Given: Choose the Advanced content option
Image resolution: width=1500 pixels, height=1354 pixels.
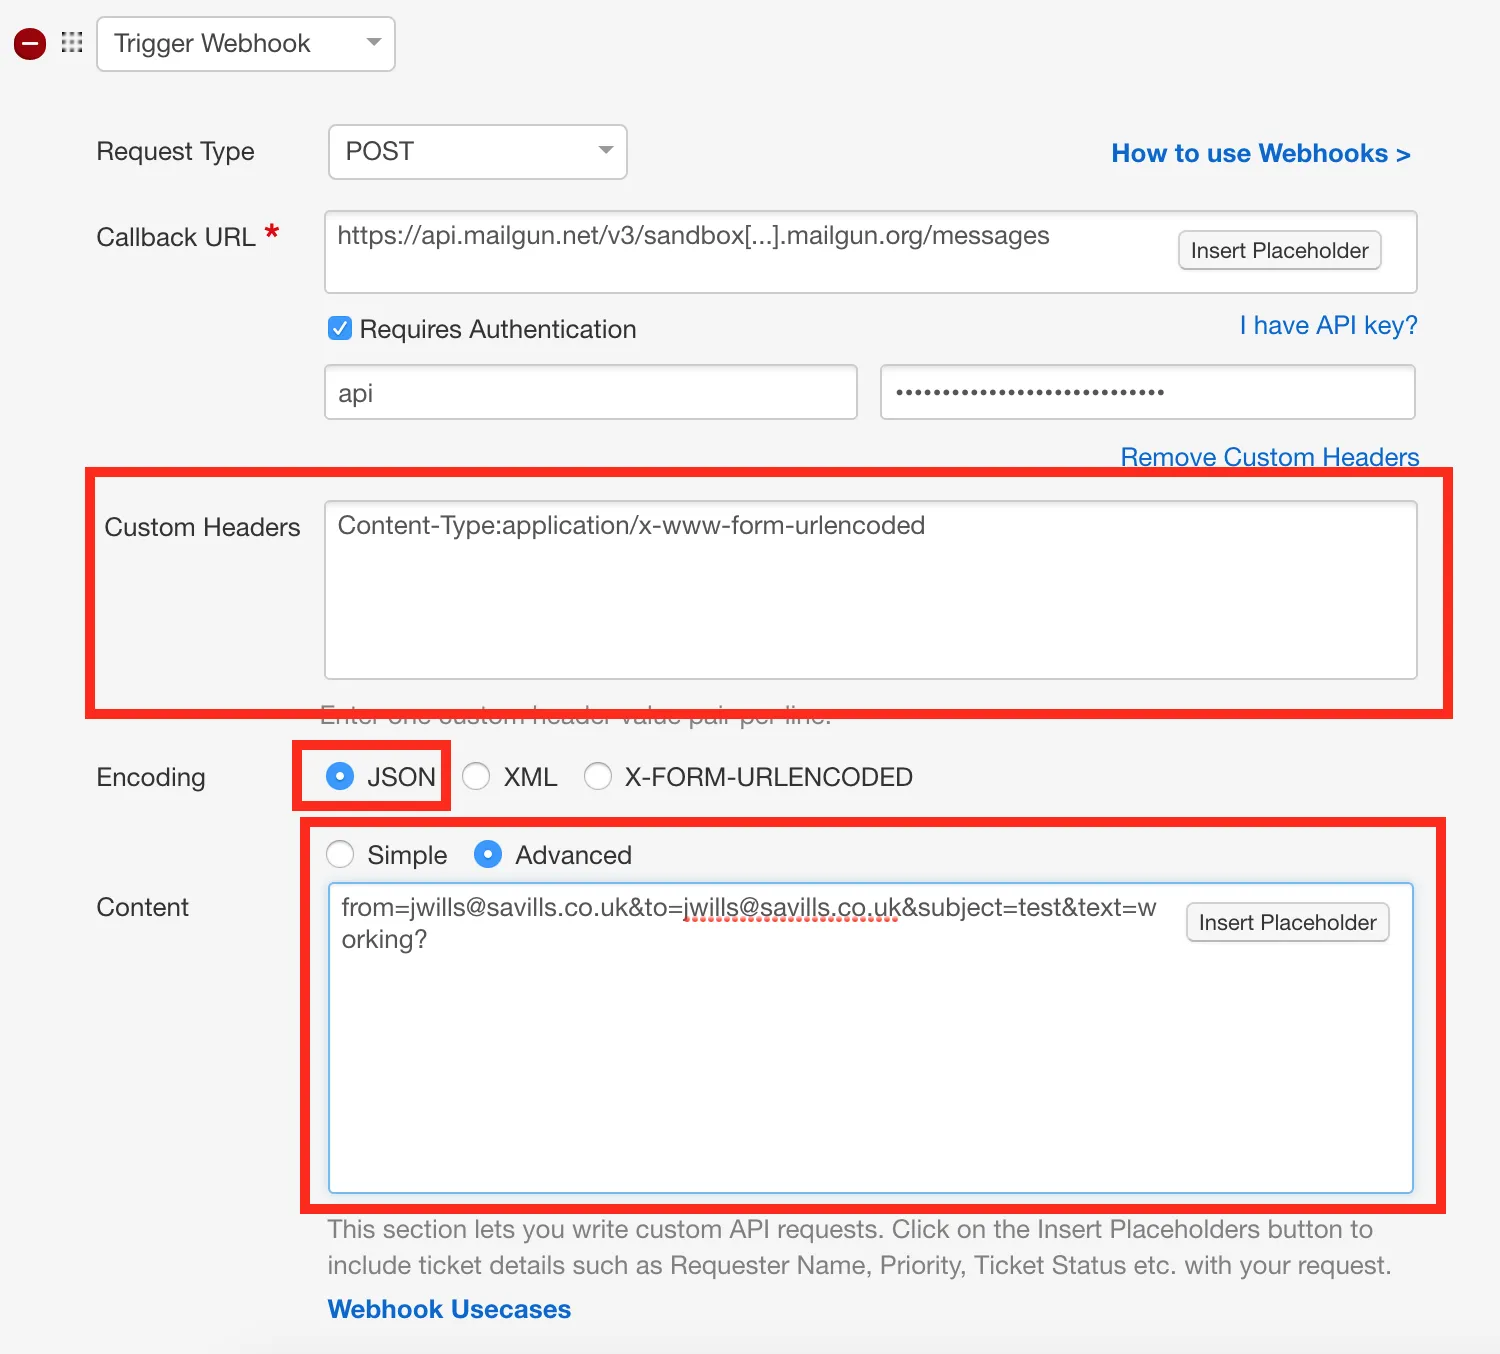Looking at the screenshot, I should point(488,854).
